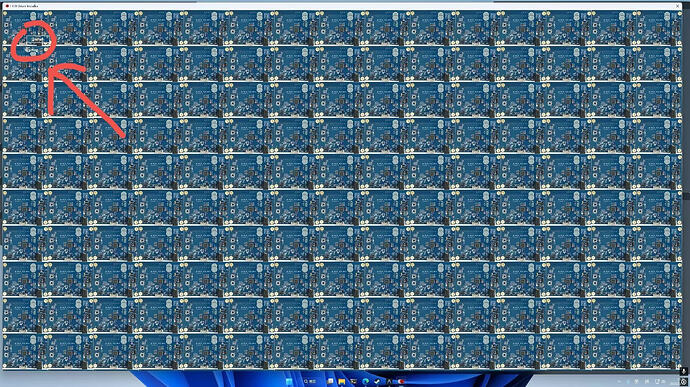
Task: Open File Explorer from the taskbar
Action: click(x=341, y=381)
